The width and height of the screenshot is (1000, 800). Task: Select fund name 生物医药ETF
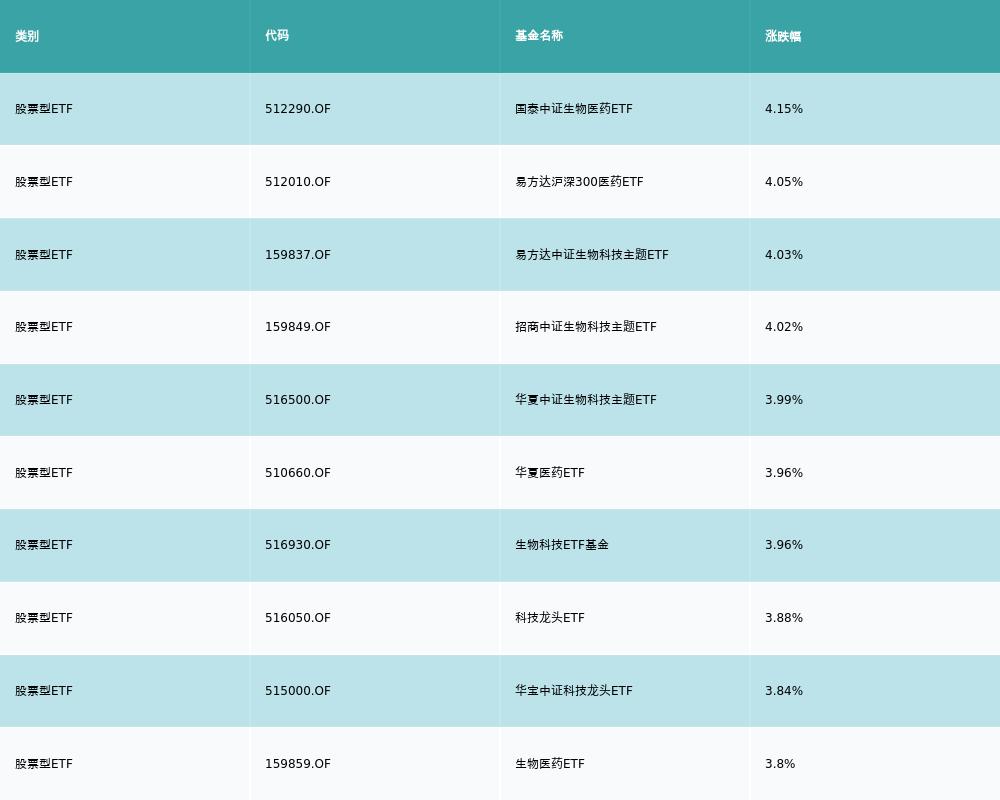[550, 764]
